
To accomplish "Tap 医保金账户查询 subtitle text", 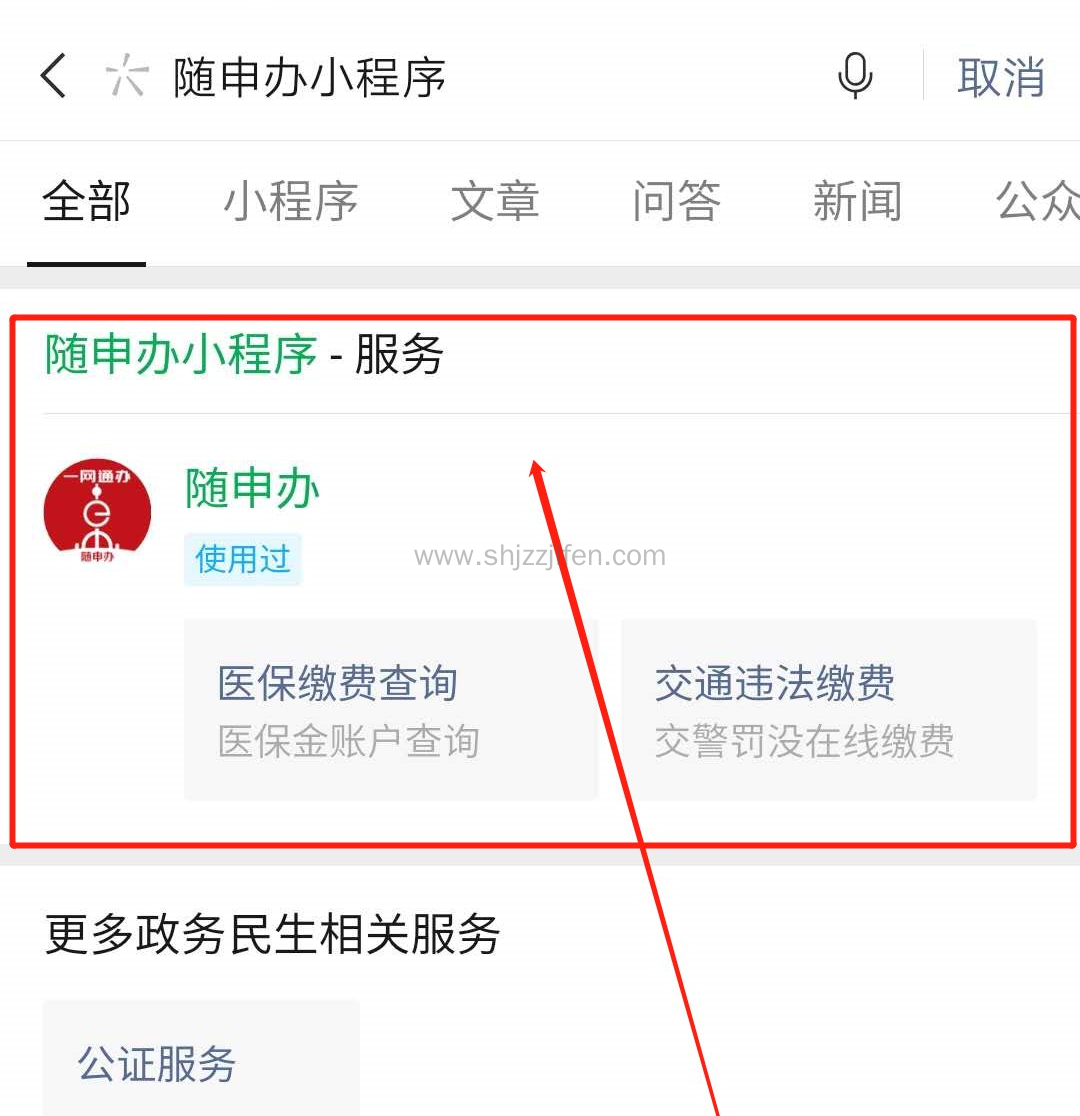I will 349,742.
